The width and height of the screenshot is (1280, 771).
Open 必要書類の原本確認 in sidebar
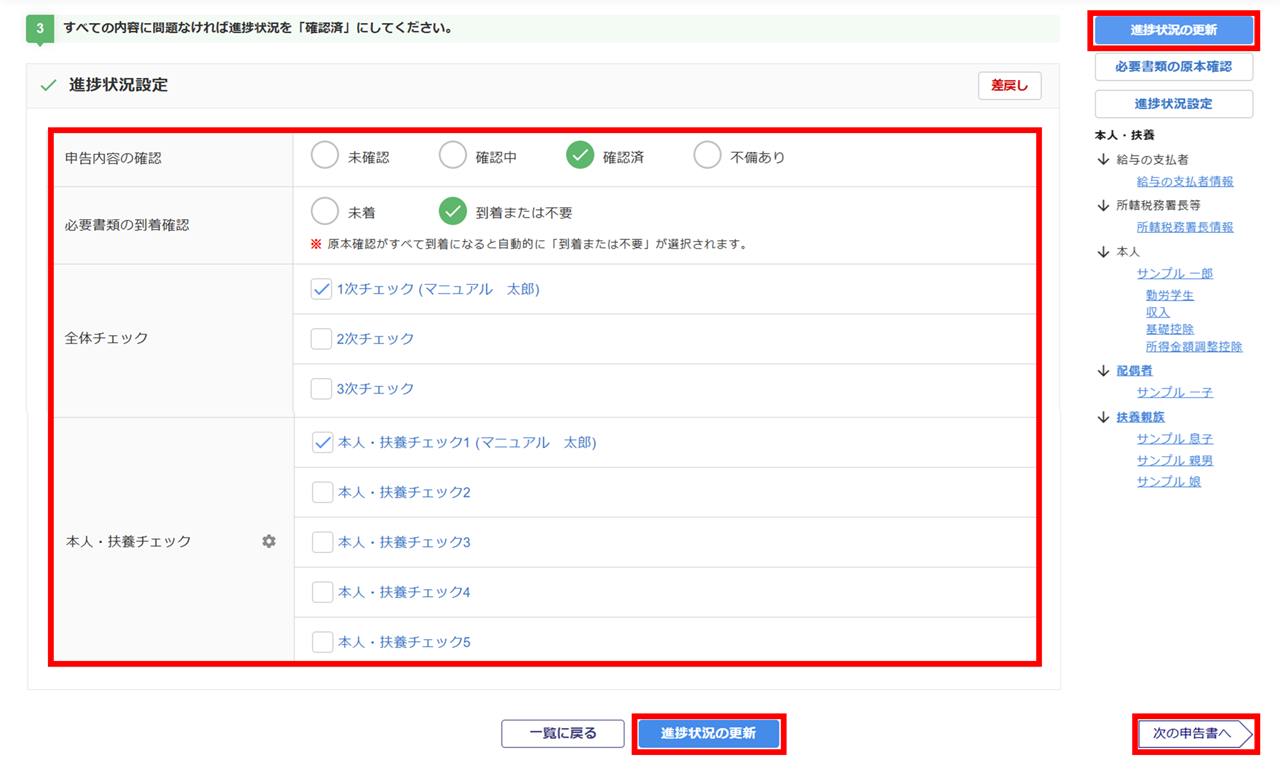1173,67
